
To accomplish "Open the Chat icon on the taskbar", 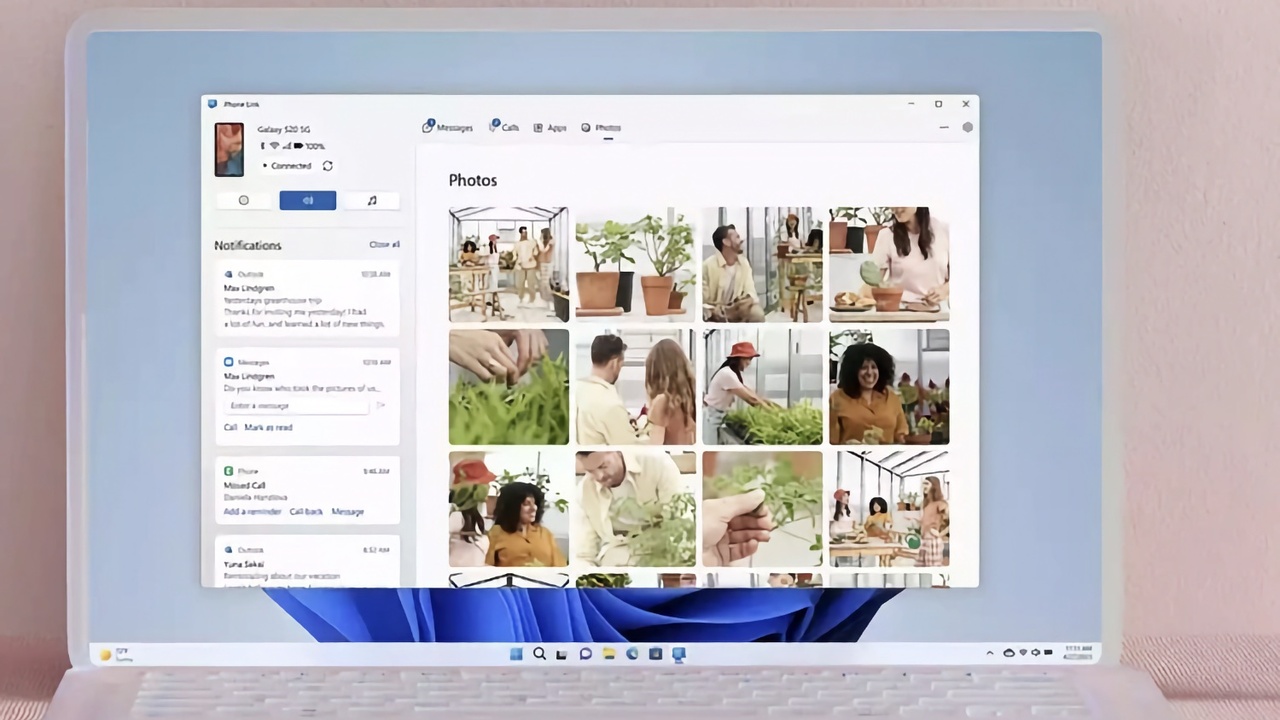I will 585,654.
